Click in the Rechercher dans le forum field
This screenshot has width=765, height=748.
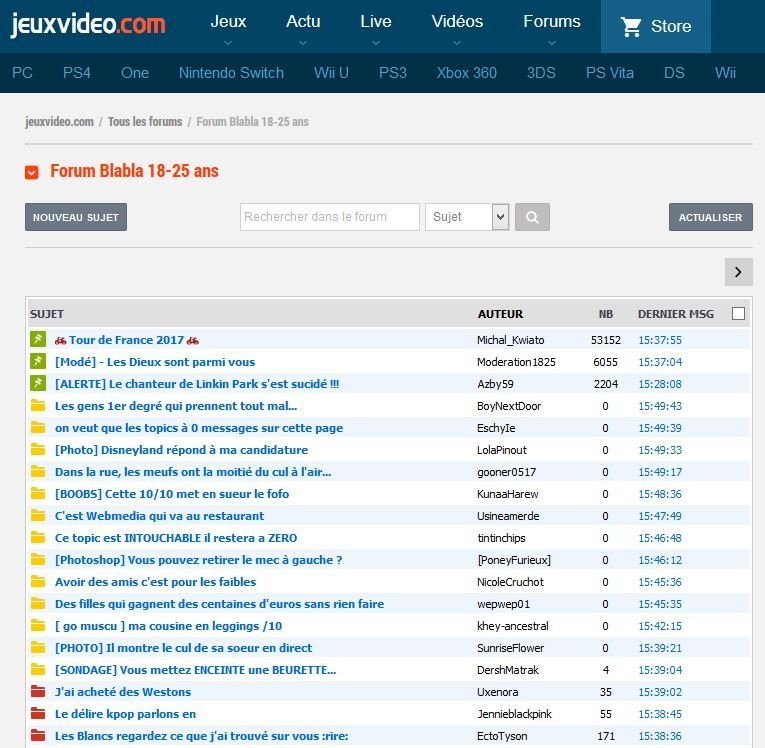click(x=329, y=217)
